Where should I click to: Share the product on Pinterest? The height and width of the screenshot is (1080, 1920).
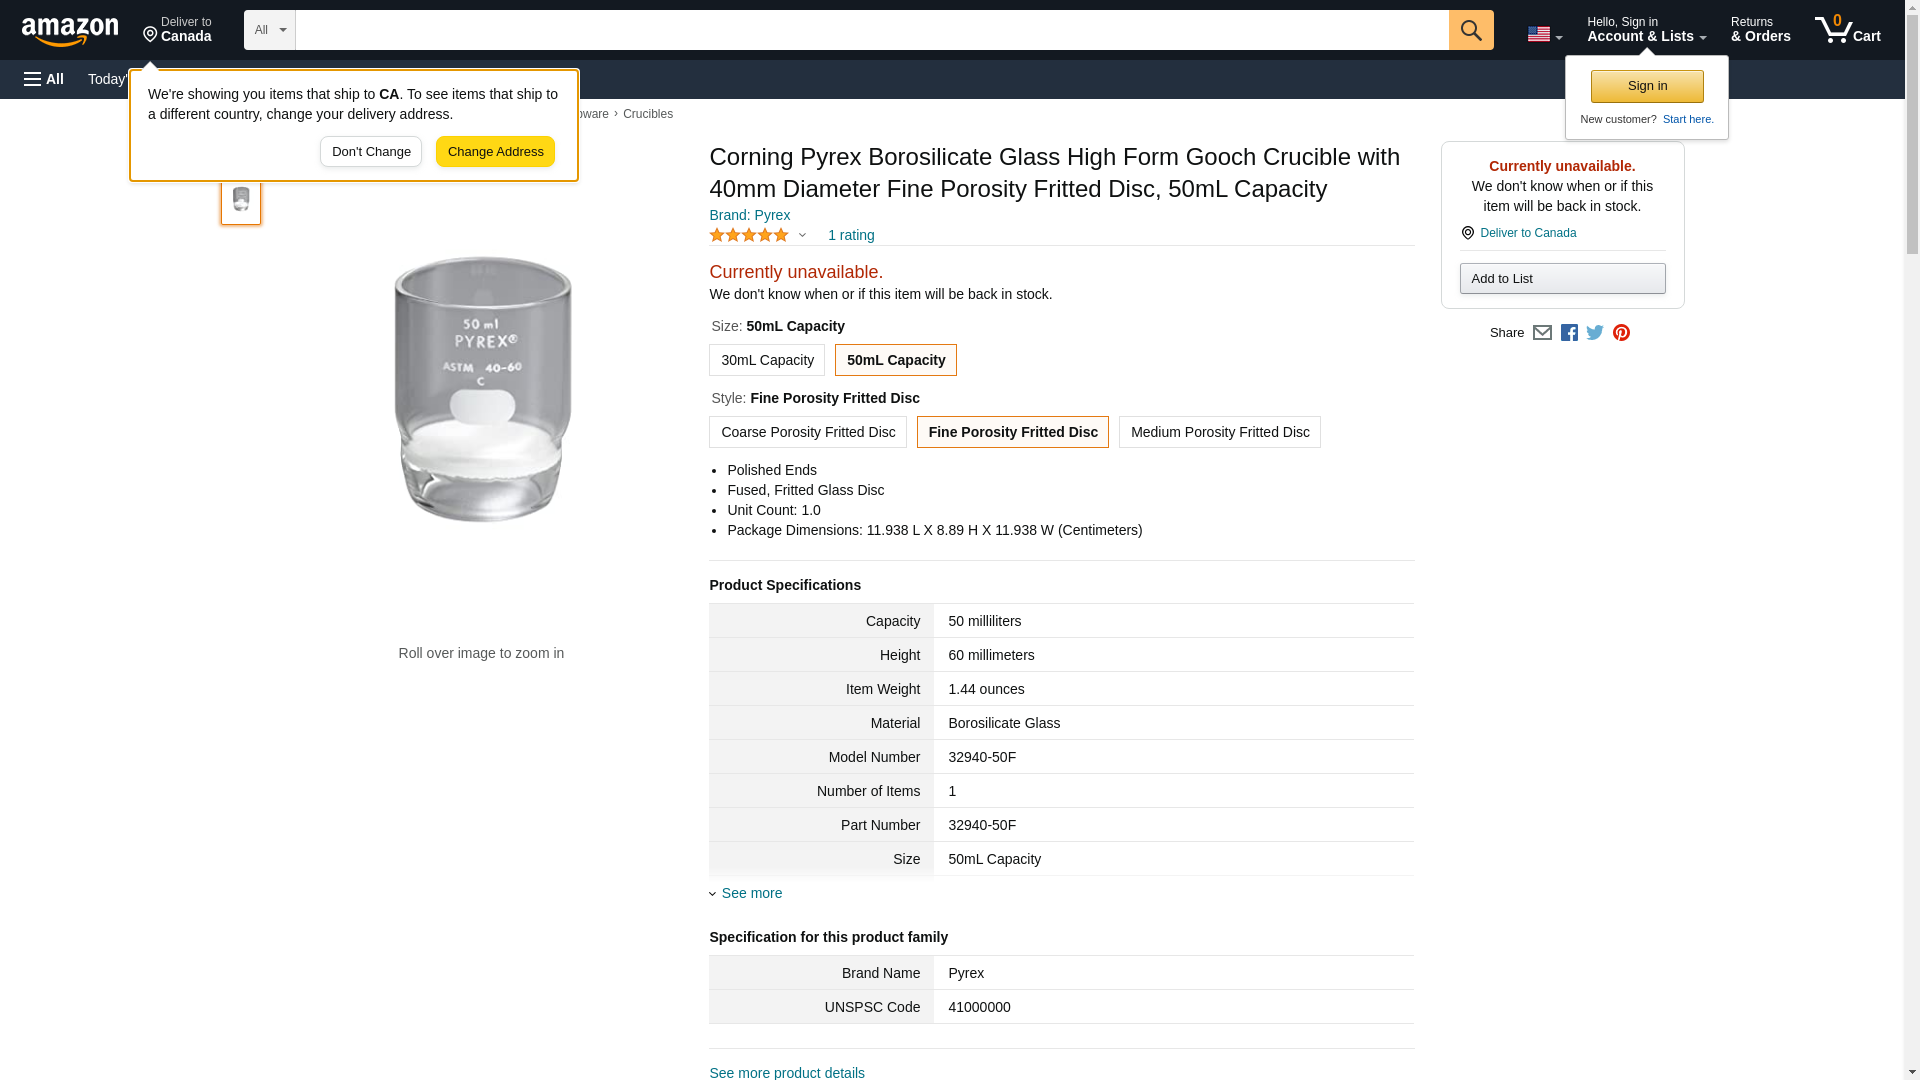pos(1621,333)
